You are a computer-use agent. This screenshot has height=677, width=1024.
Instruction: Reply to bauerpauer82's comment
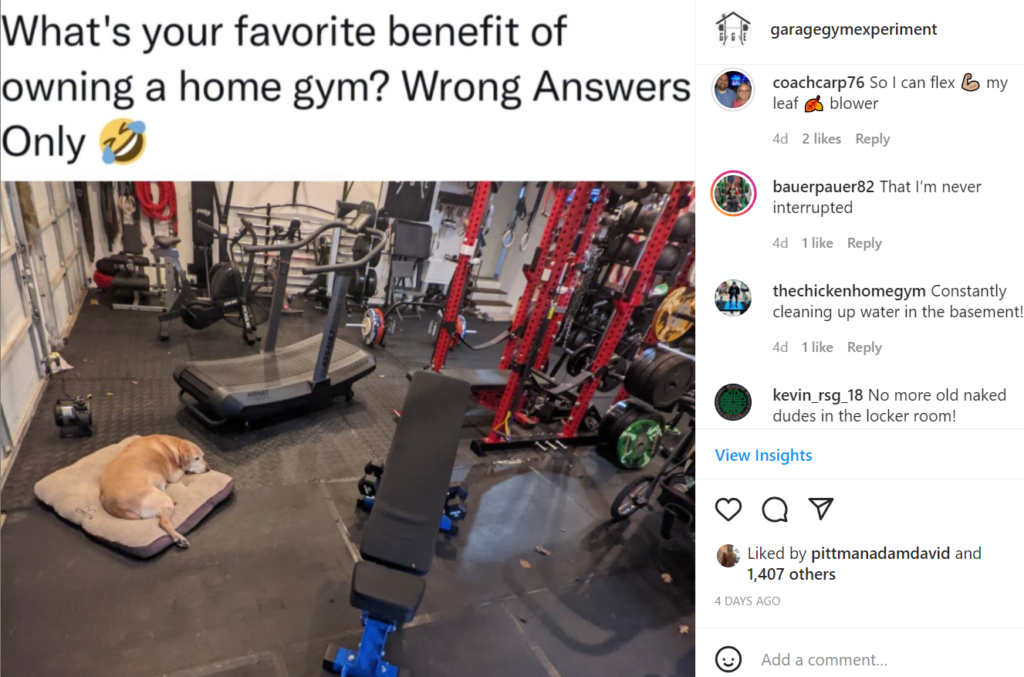[x=864, y=243]
